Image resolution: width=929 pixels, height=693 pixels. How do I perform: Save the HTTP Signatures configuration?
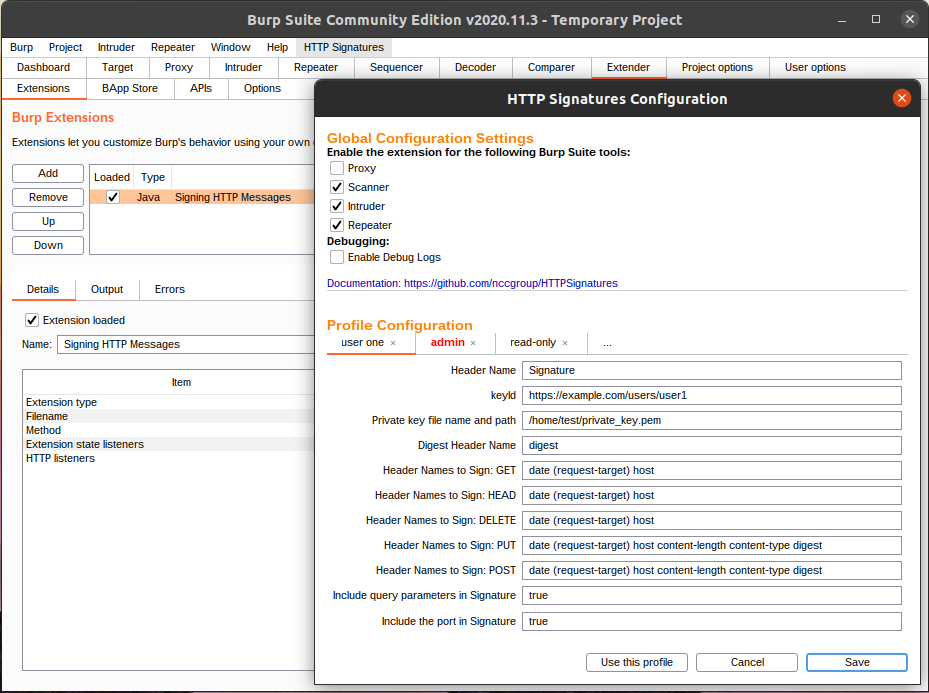click(857, 662)
